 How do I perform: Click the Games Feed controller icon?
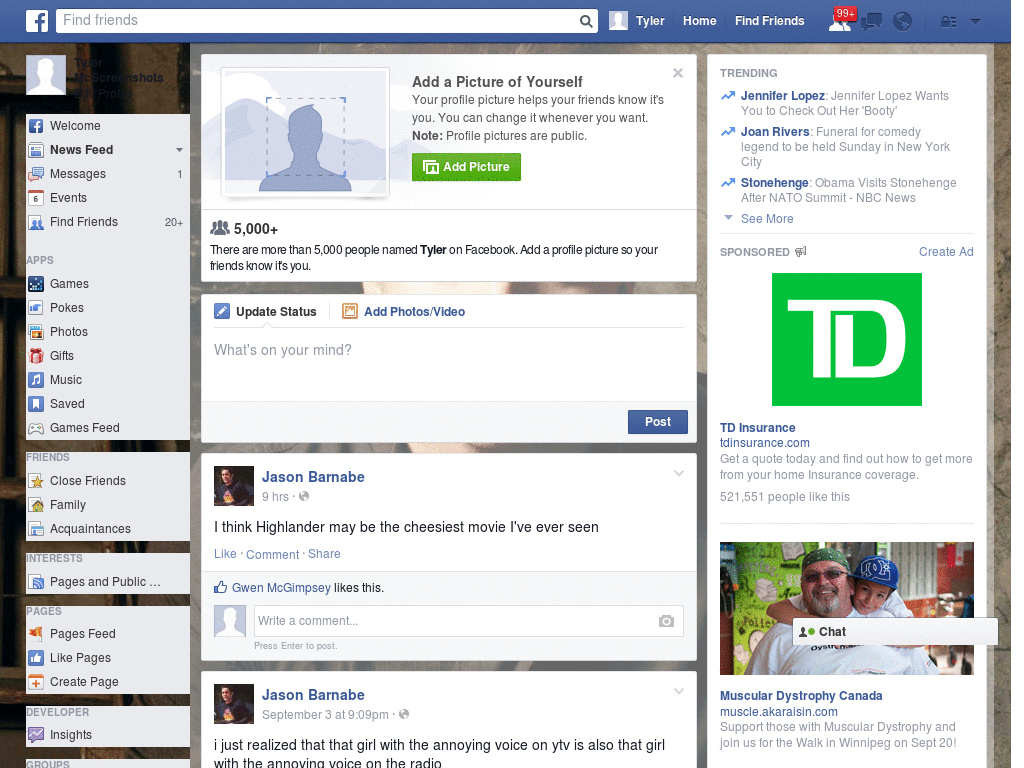point(36,428)
